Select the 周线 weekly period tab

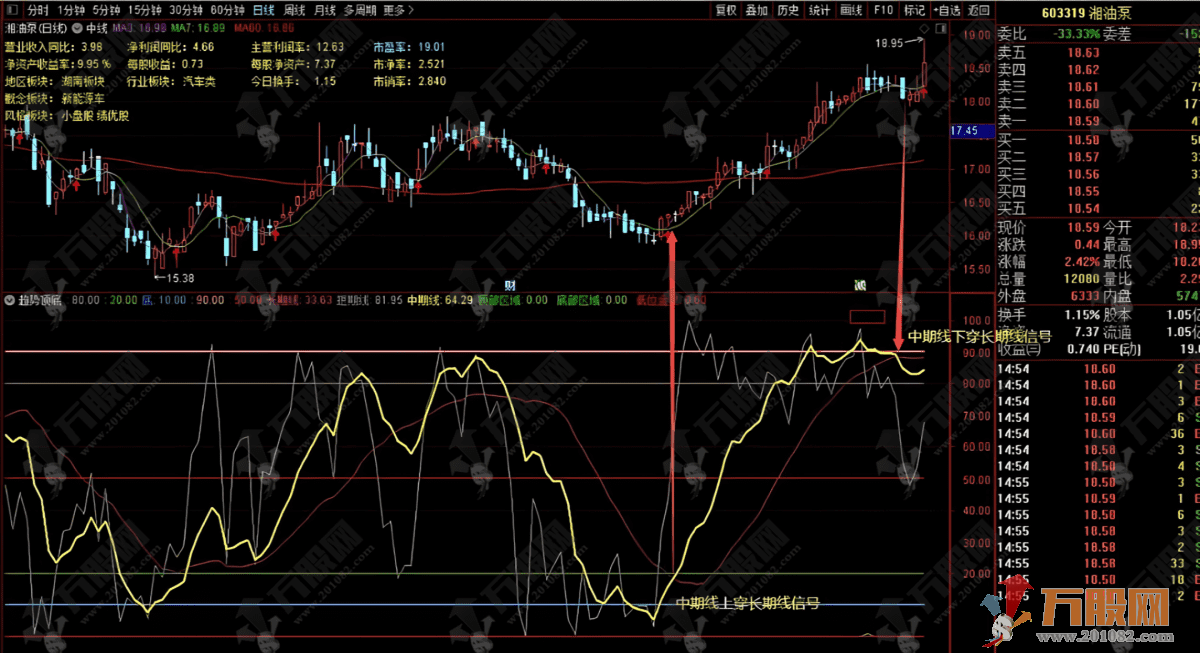tap(295, 10)
